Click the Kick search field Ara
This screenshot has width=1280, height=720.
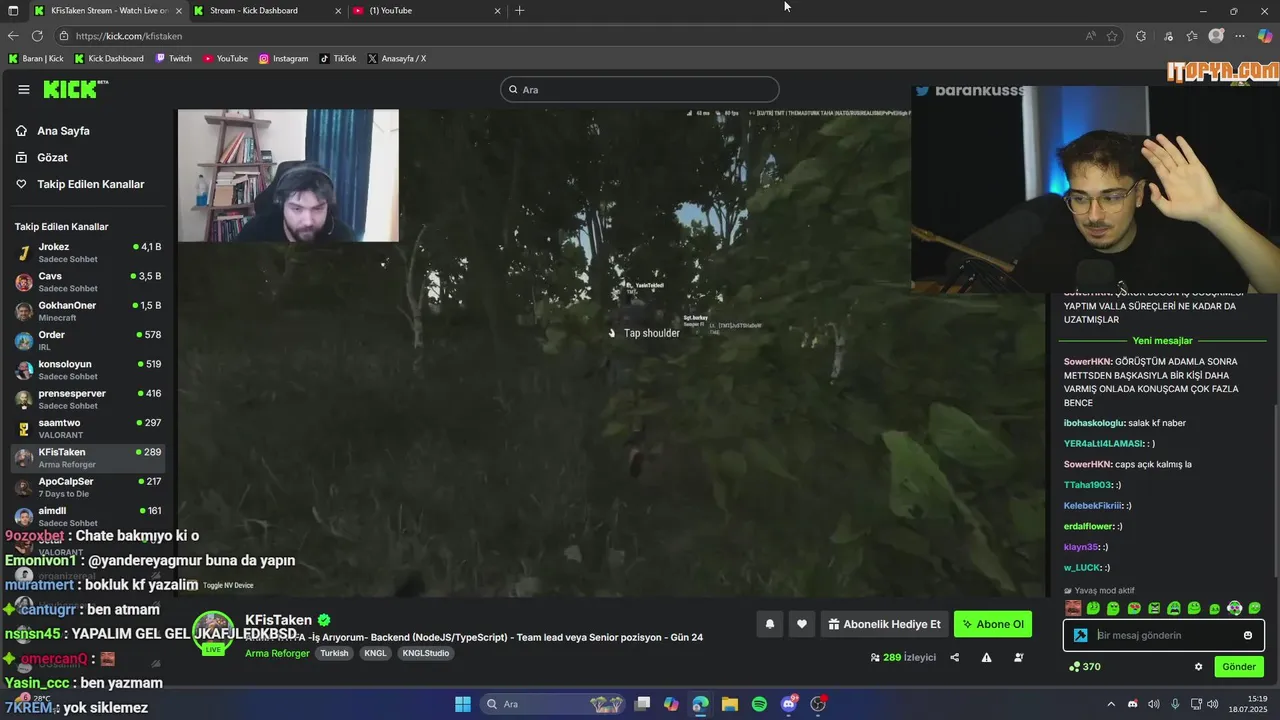640,89
